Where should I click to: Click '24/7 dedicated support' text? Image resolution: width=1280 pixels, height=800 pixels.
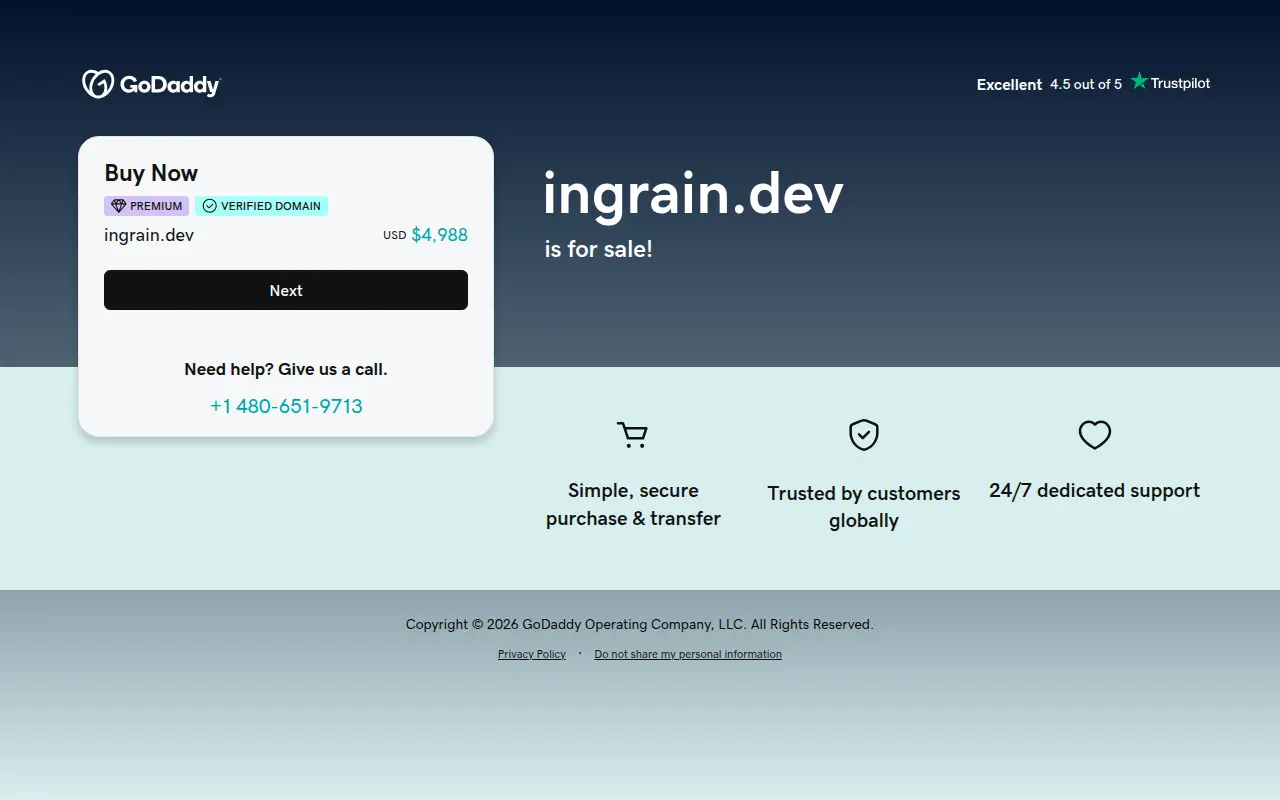pyautogui.click(x=1095, y=490)
